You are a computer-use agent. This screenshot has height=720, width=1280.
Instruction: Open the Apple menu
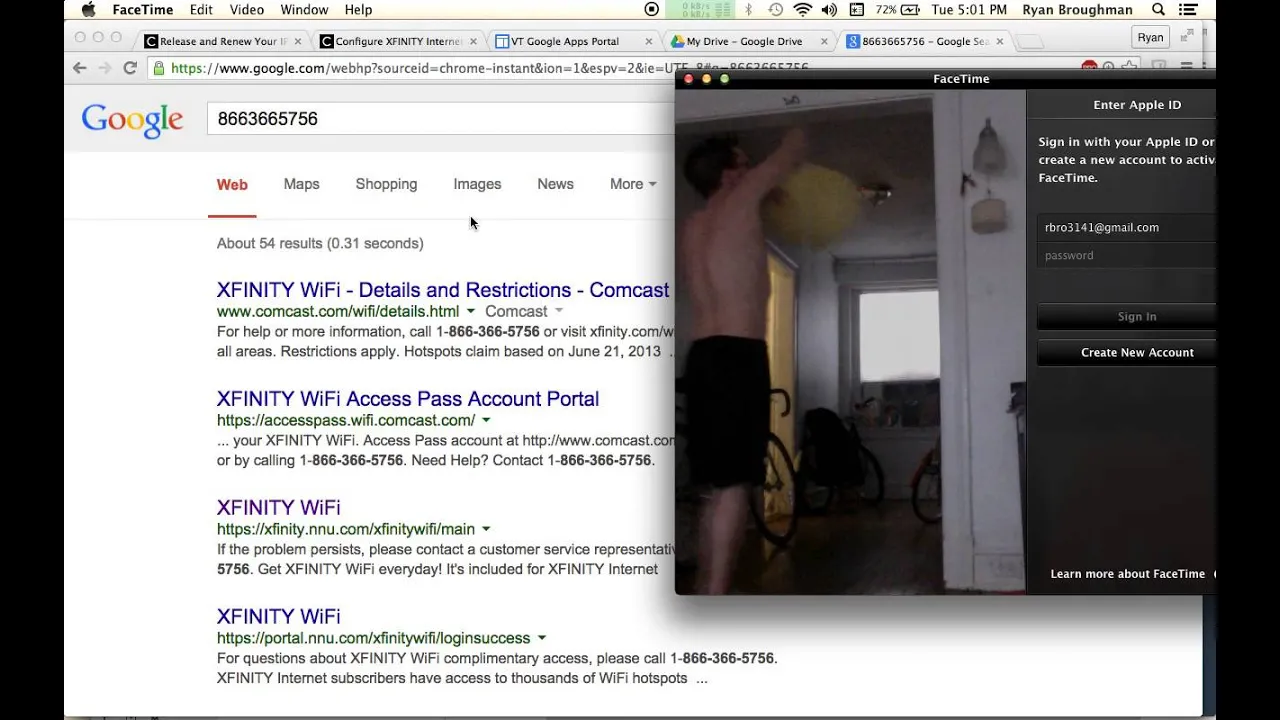coord(88,10)
